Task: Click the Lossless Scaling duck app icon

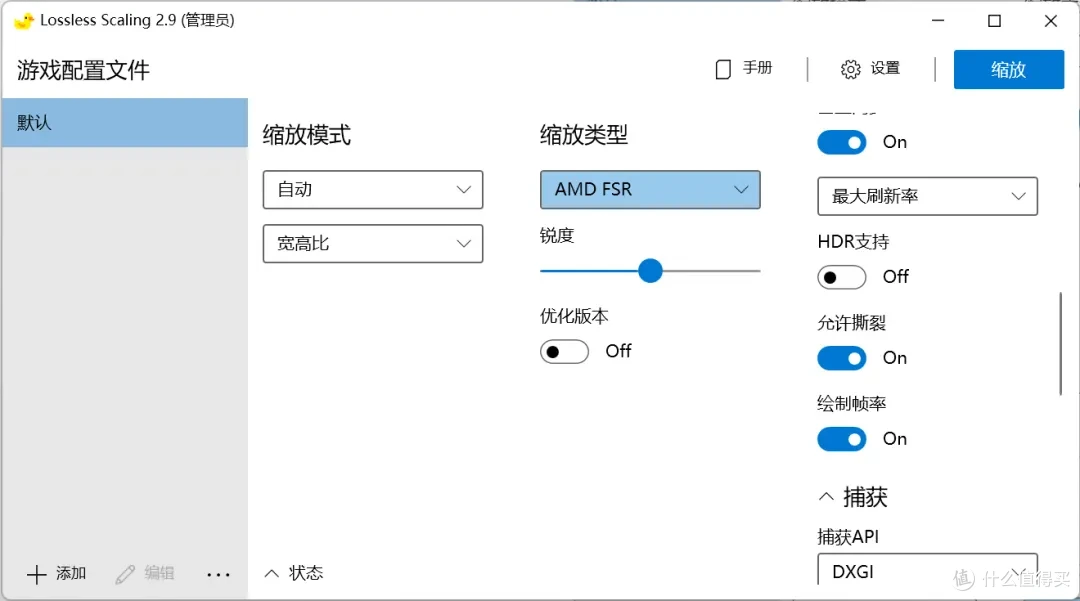Action: point(23,21)
